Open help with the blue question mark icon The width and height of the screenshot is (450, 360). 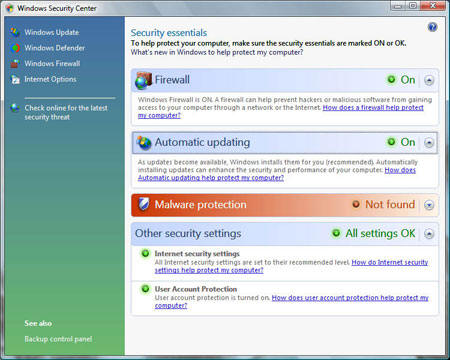pyautogui.click(x=432, y=27)
